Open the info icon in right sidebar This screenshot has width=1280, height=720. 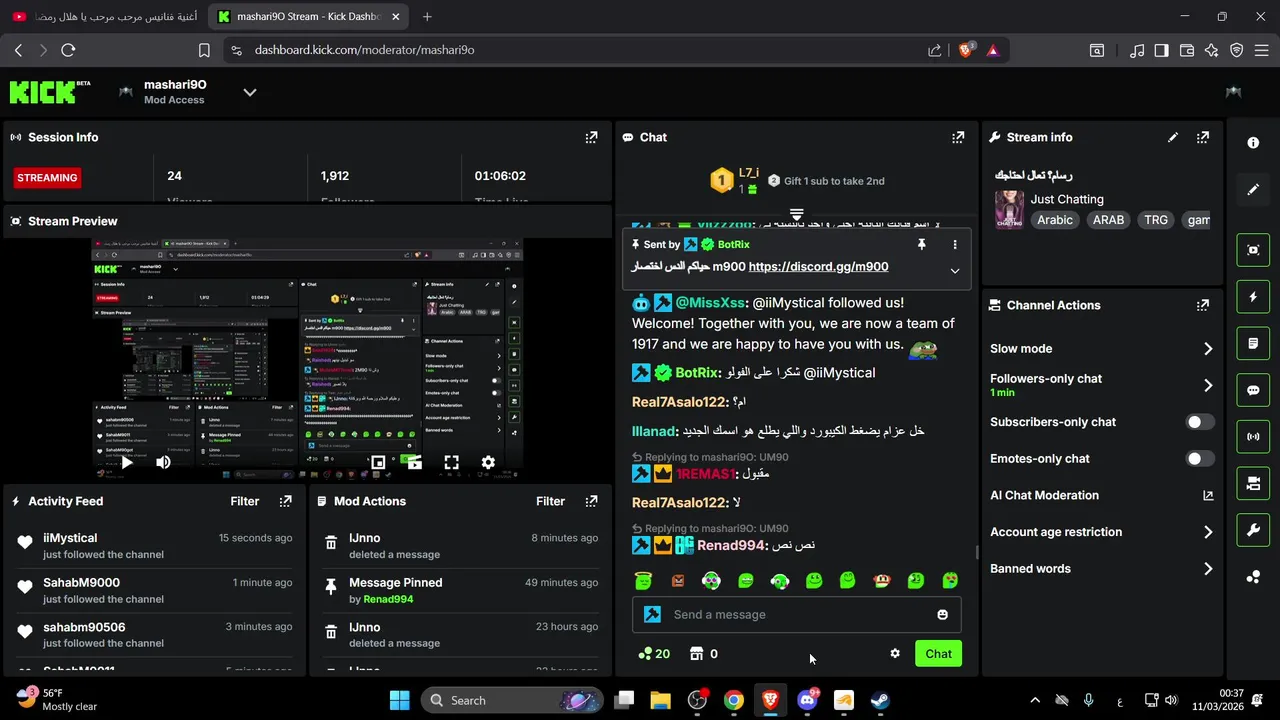(1253, 143)
